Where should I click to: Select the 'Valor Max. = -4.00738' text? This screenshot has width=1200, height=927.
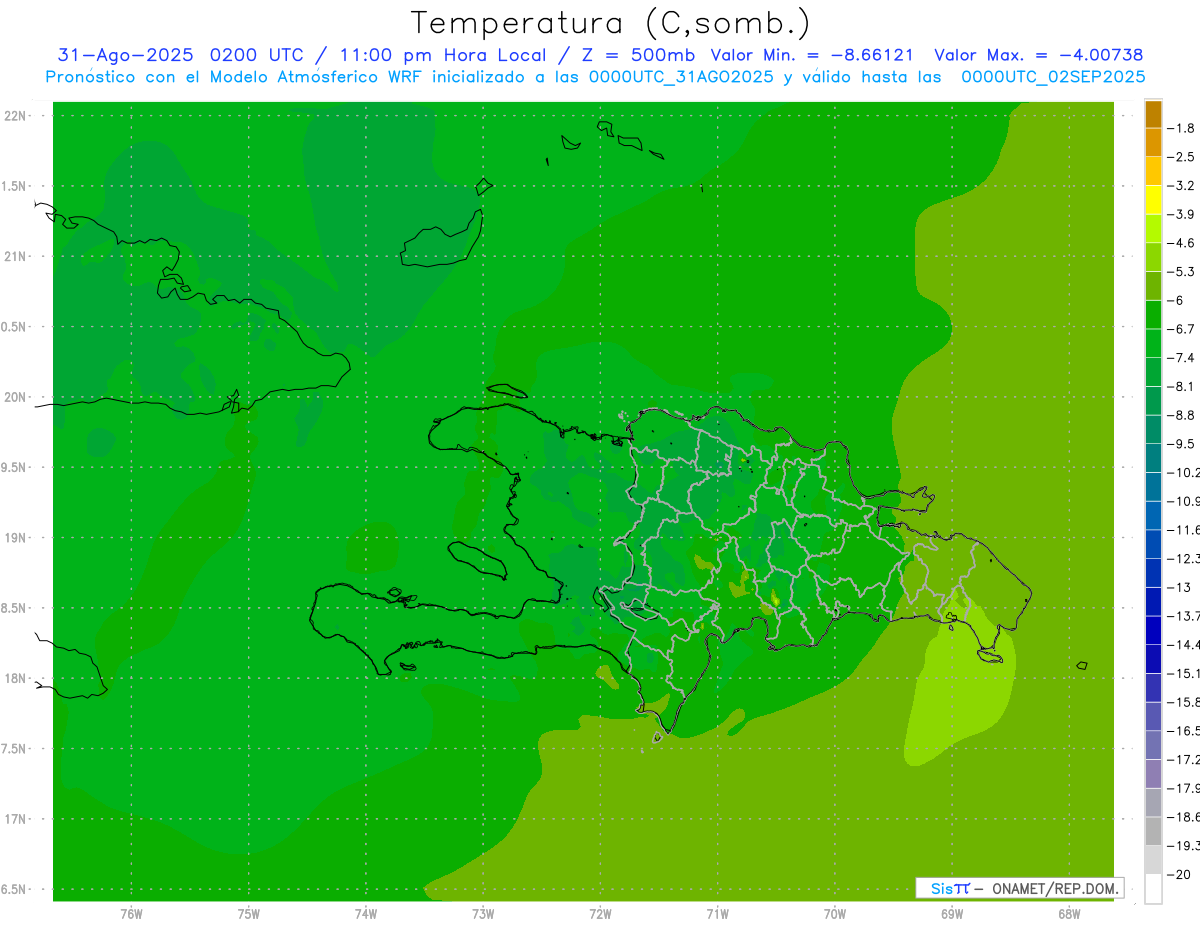pos(1038,55)
